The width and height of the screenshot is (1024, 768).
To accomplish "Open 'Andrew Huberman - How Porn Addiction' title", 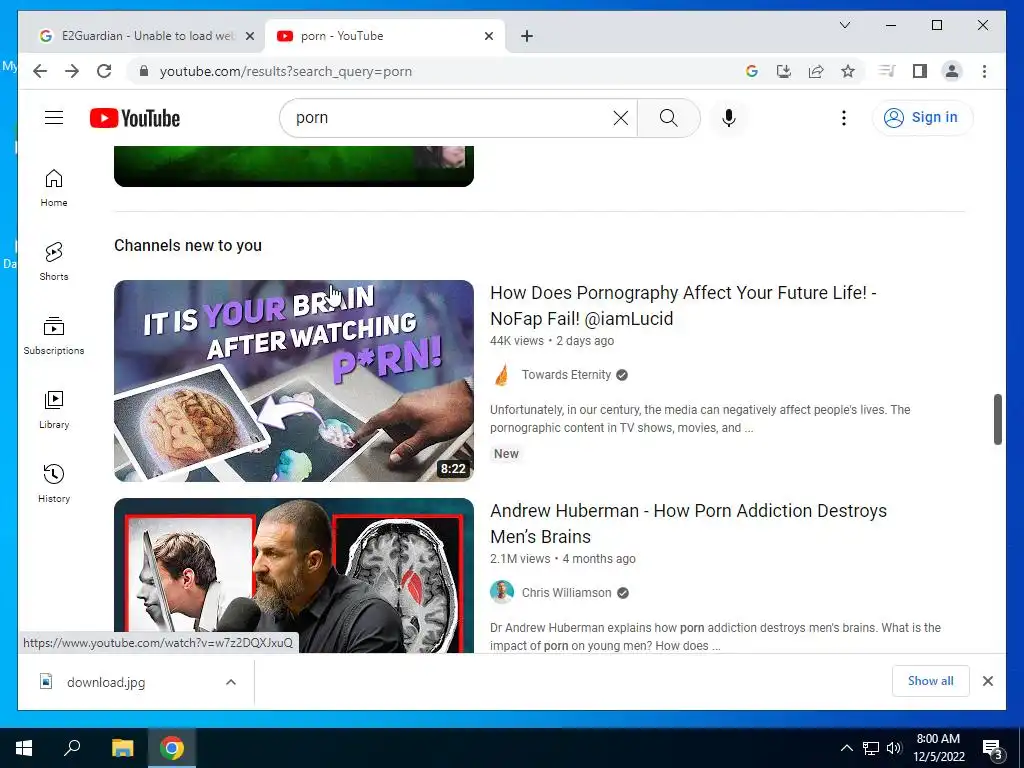I will click(688, 523).
